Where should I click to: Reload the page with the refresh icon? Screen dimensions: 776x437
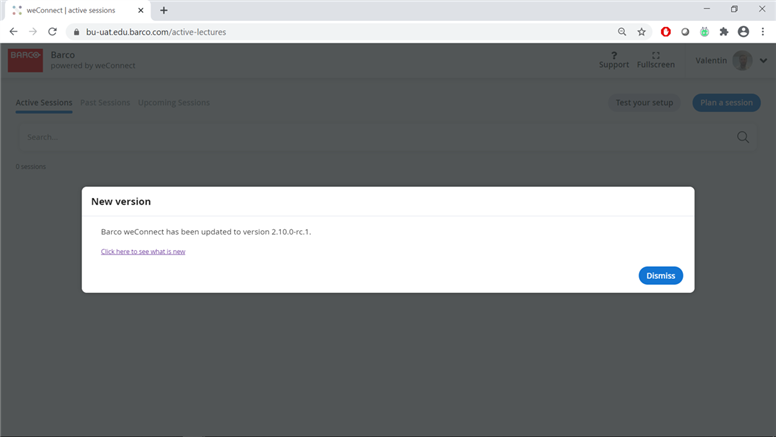pos(52,32)
